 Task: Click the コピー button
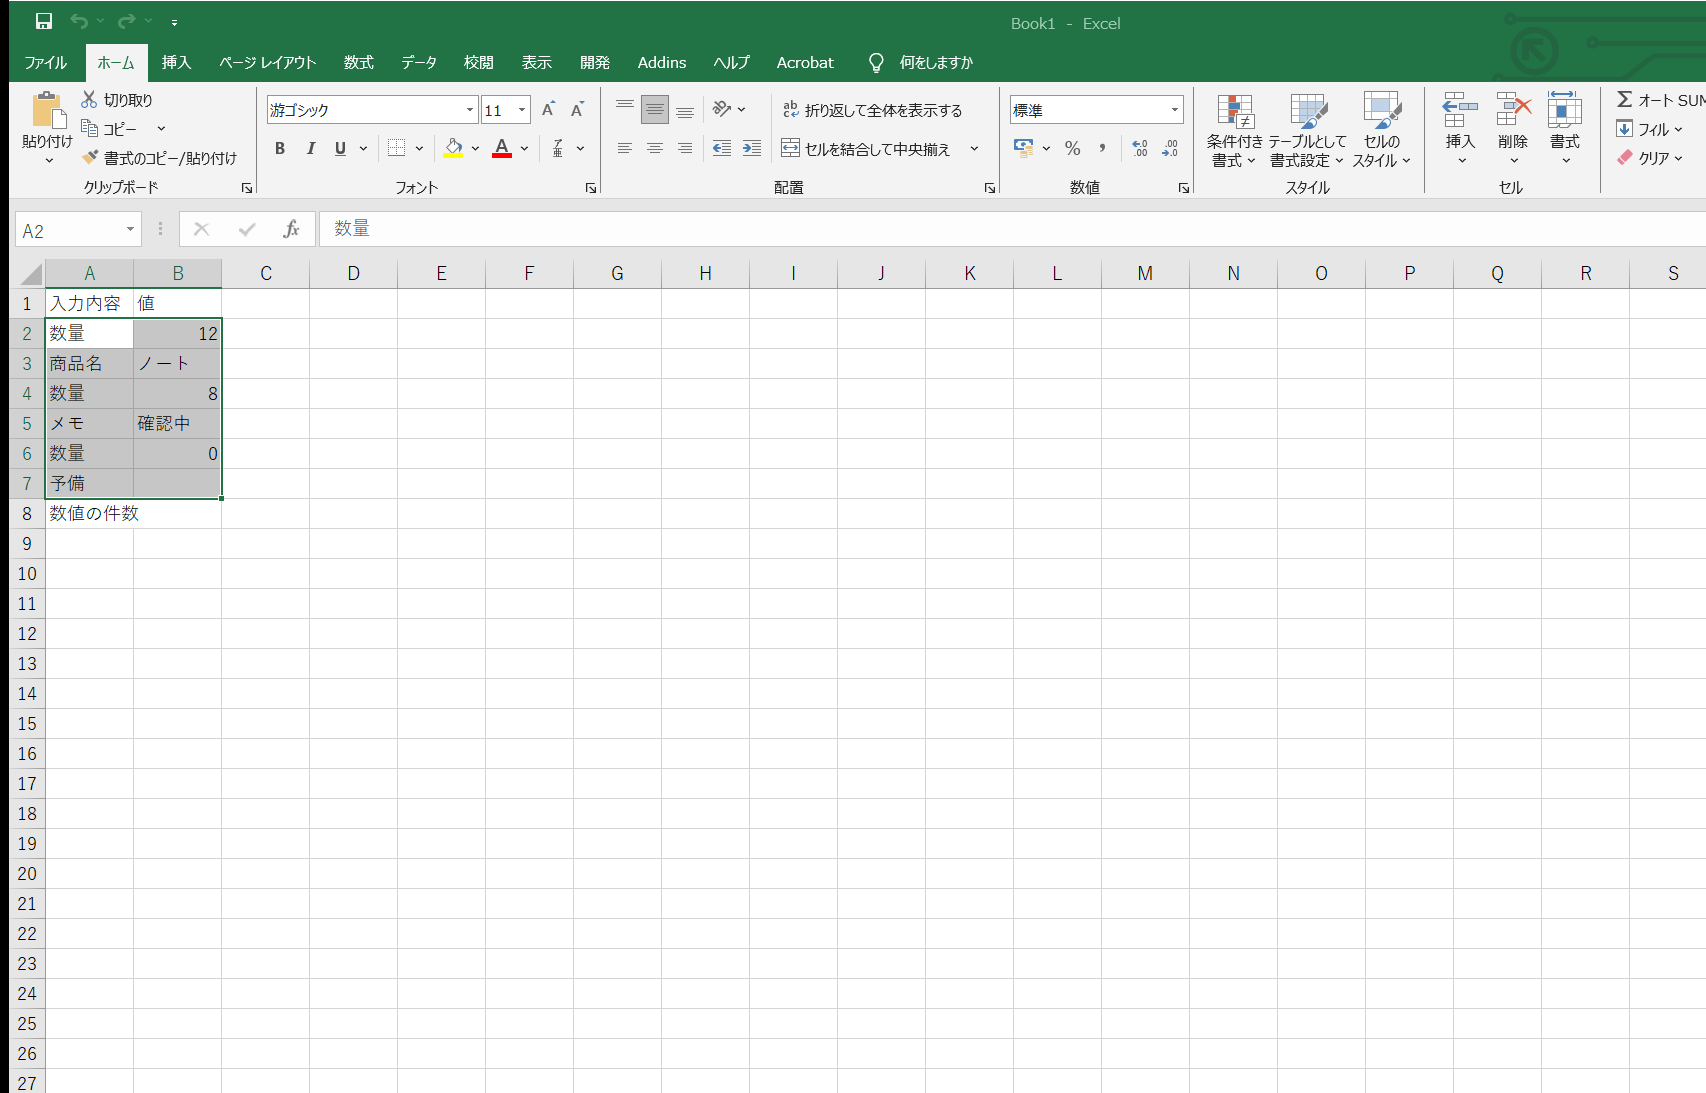click(110, 128)
